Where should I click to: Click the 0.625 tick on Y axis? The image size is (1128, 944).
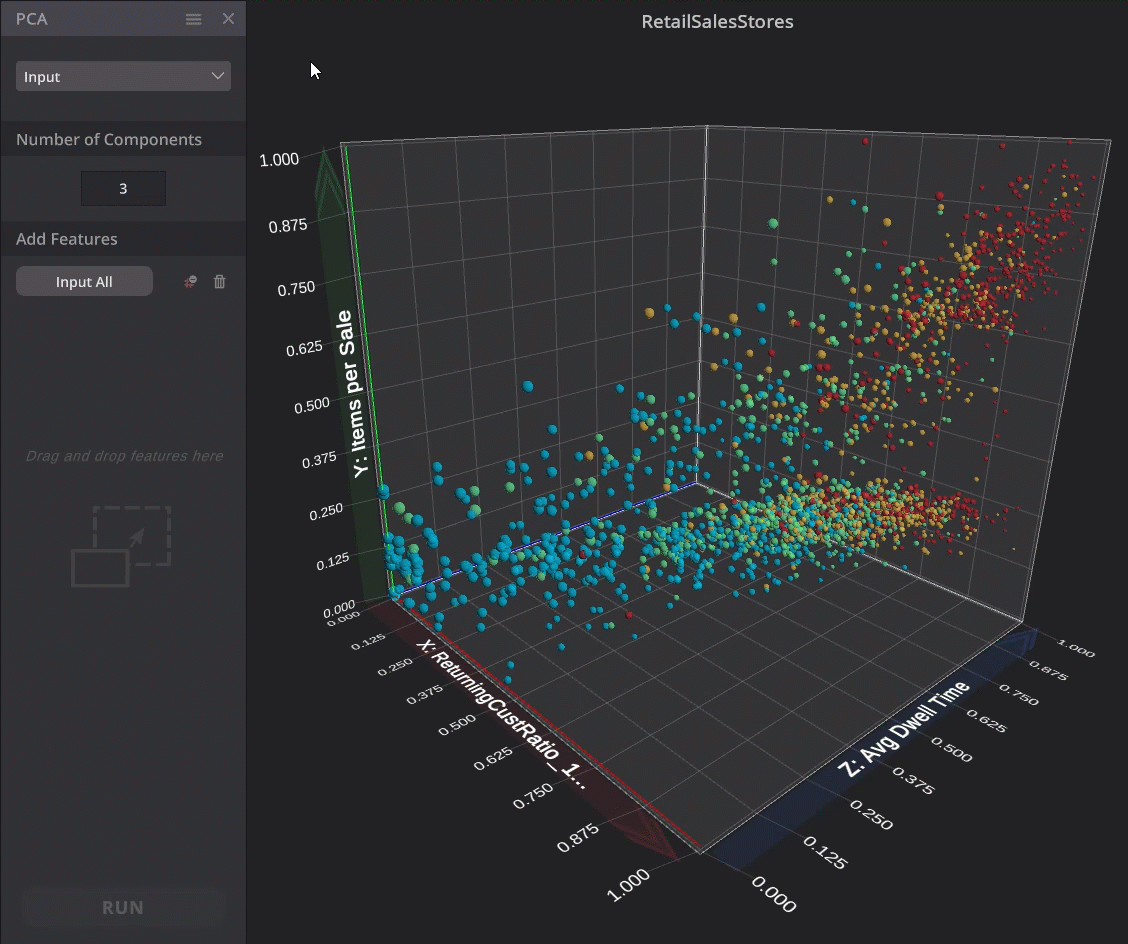click(x=304, y=349)
